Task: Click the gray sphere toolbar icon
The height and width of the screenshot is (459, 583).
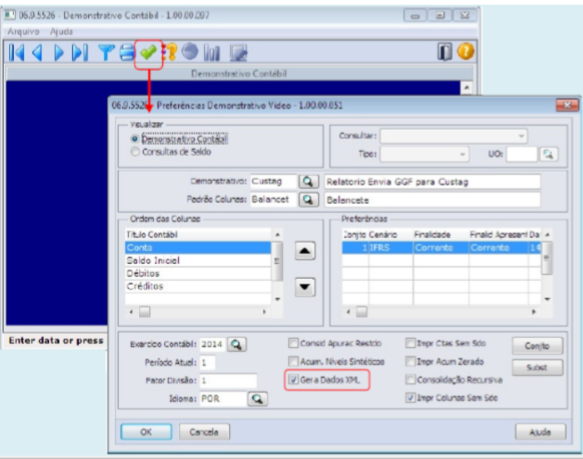Action: [x=190, y=52]
